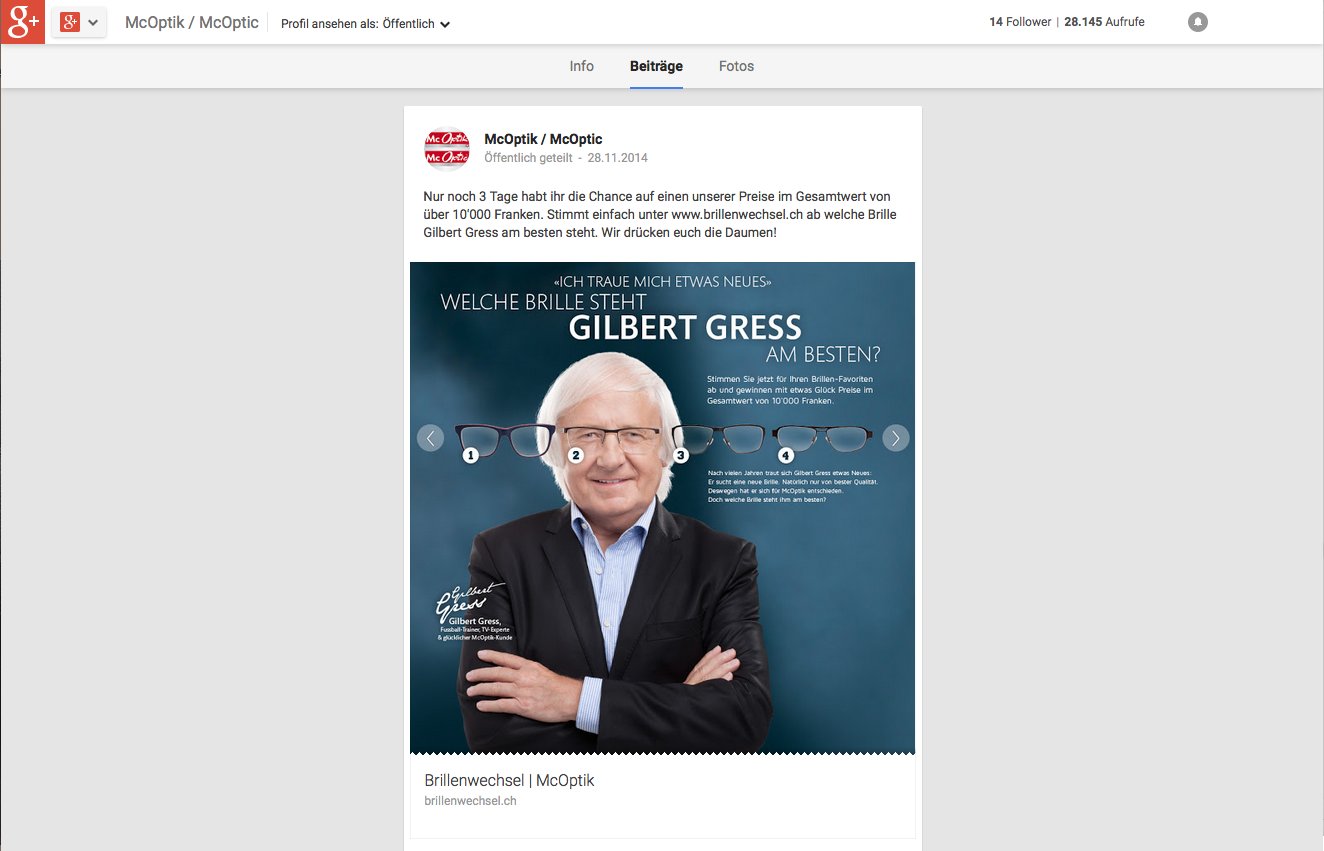Expand 'Profil ansehen als: Öffentlich' dropdown
Viewport: 1324px width, 851px height.
365,24
